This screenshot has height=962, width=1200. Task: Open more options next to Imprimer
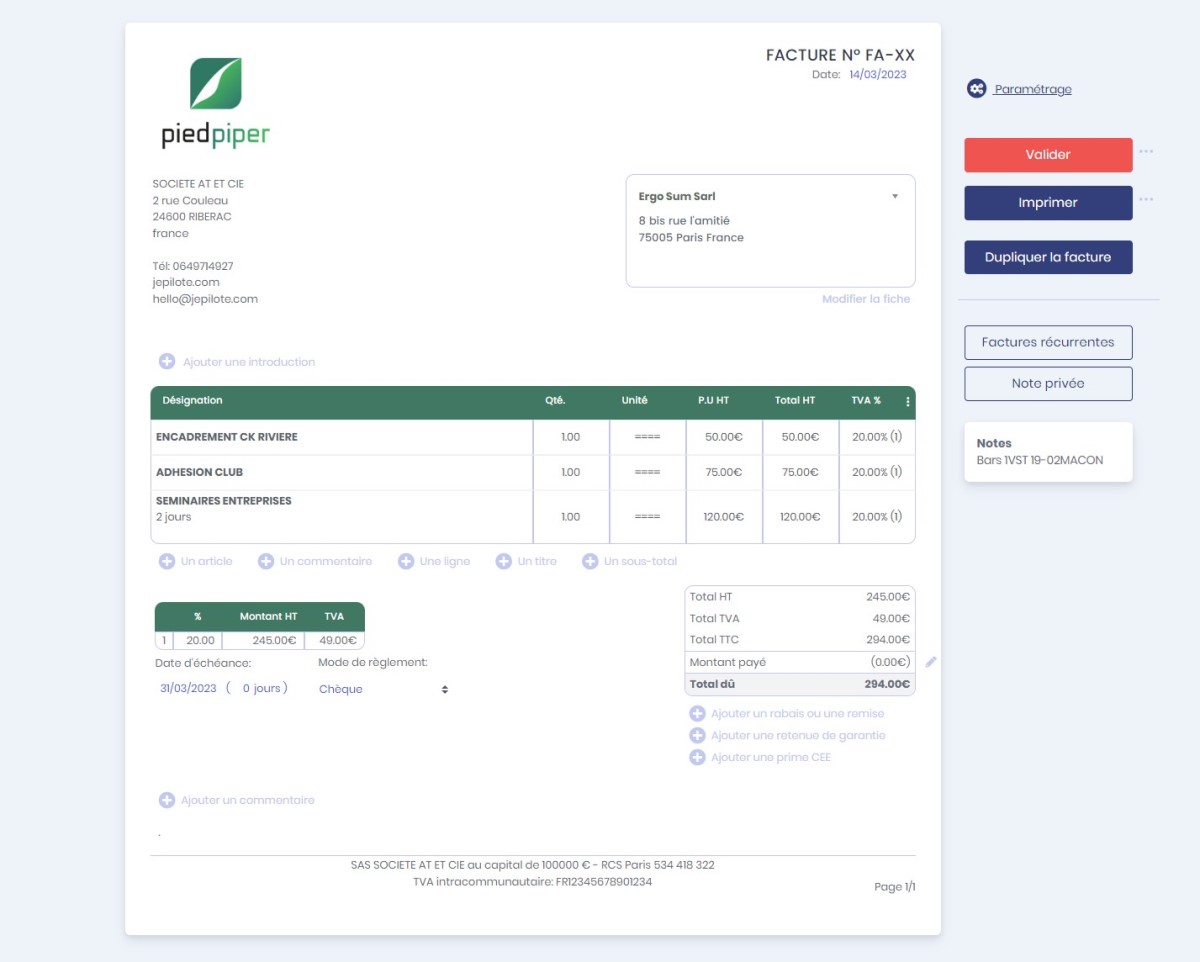point(1146,200)
